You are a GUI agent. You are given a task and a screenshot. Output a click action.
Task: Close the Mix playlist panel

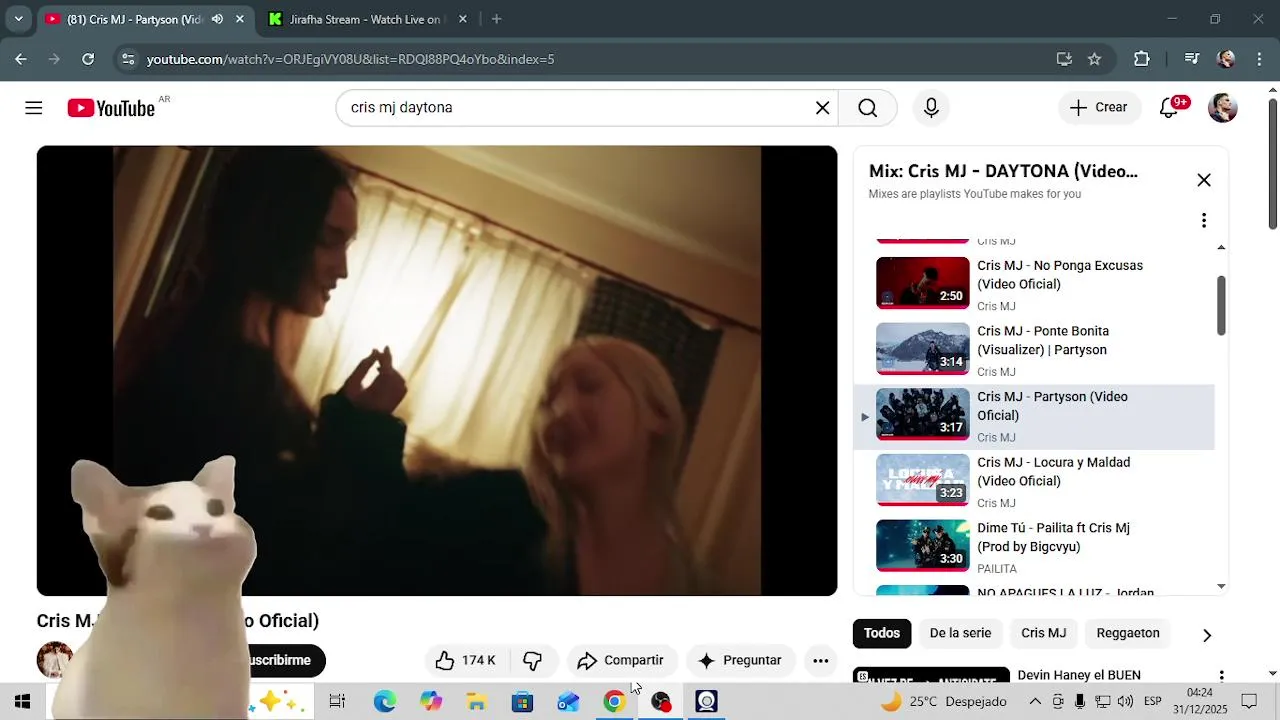tap(1204, 180)
